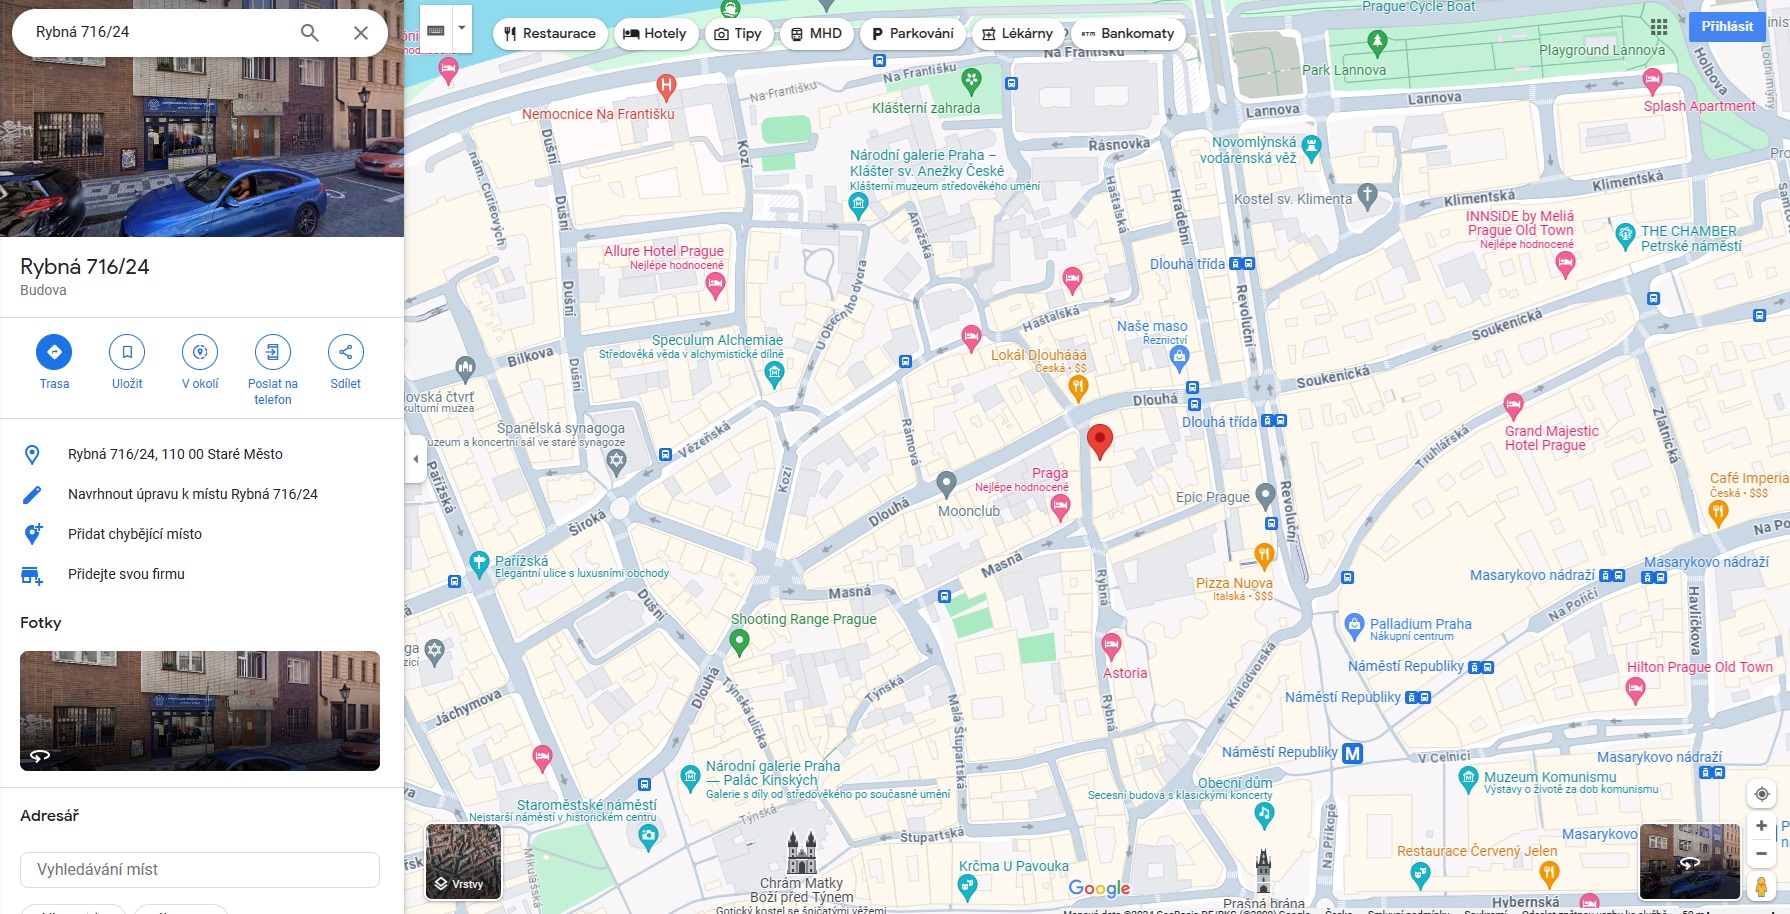Click the show my location button

click(1762, 794)
